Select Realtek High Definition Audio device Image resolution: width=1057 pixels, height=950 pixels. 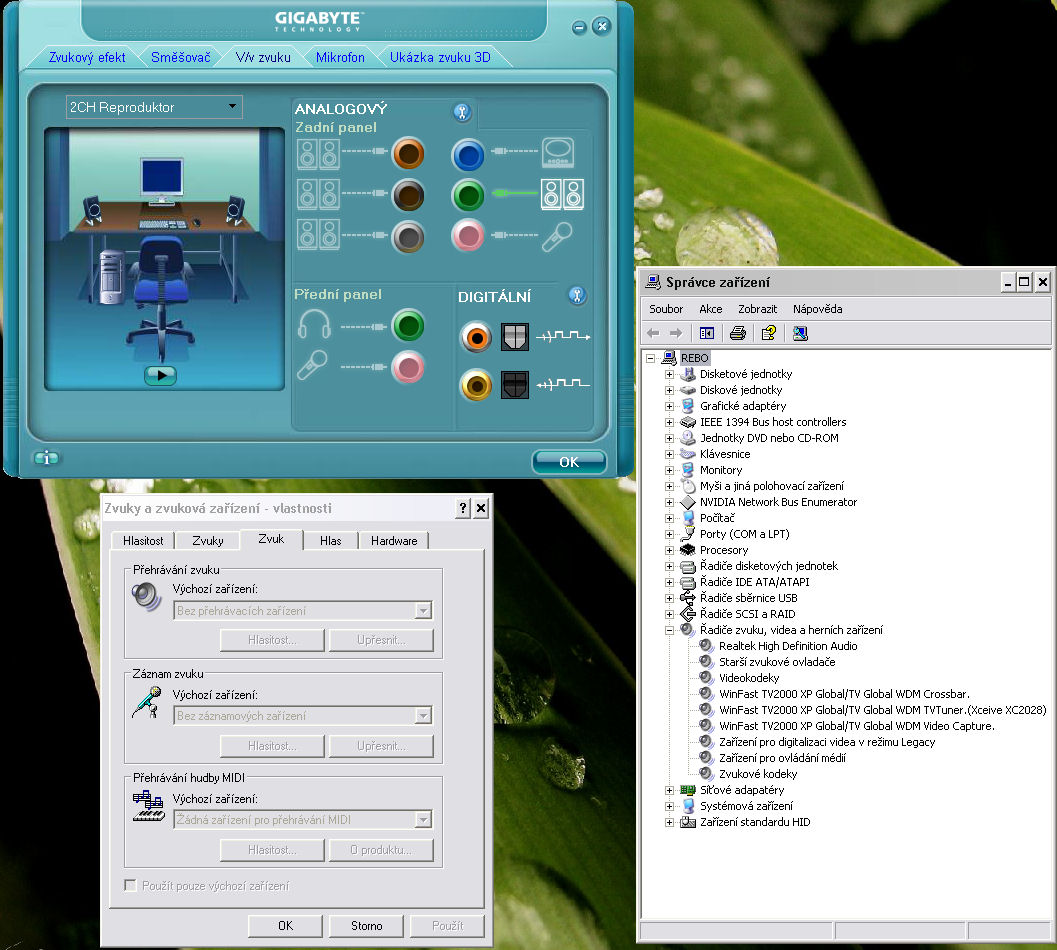(x=787, y=646)
